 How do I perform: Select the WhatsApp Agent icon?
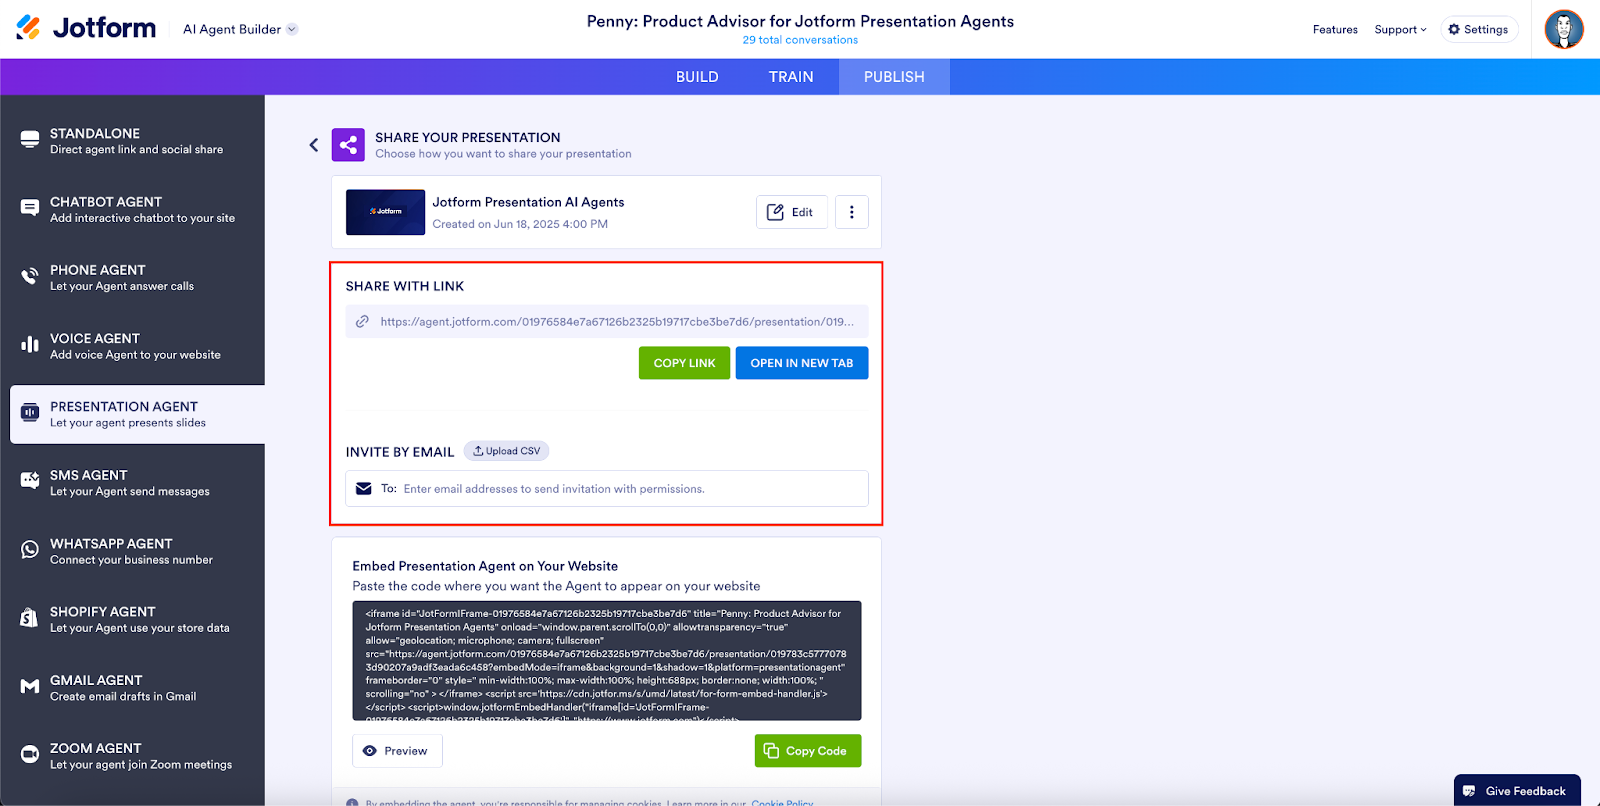[x=30, y=550]
